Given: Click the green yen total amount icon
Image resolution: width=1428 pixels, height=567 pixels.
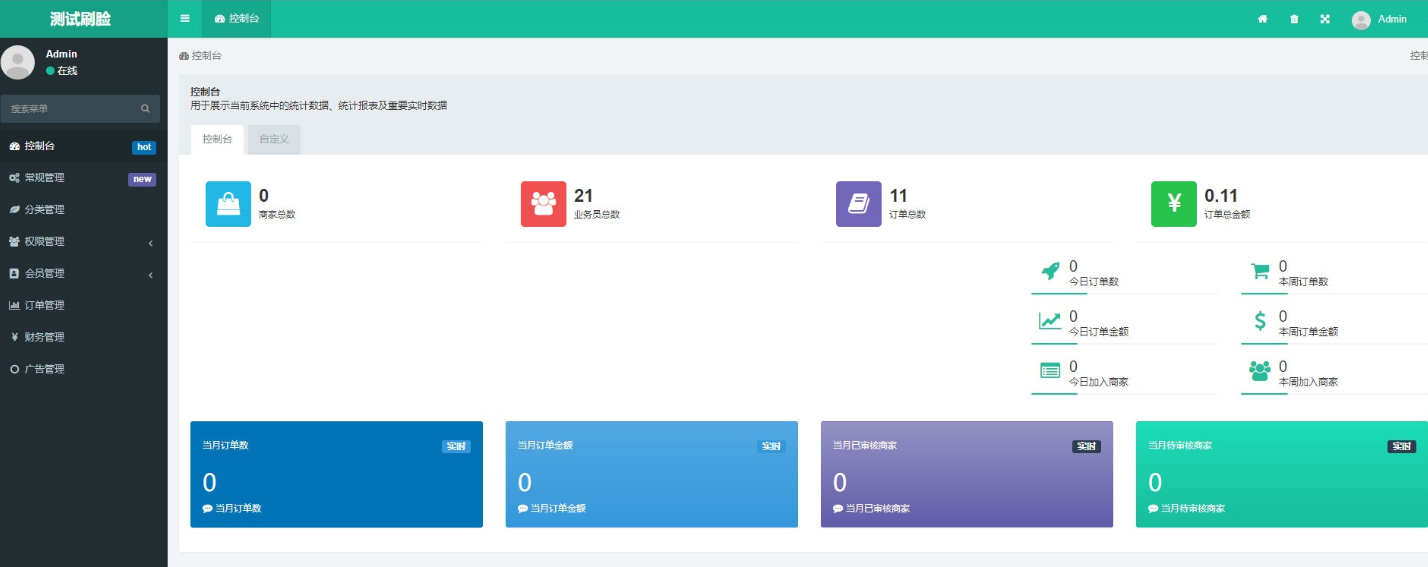Looking at the screenshot, I should click(1173, 204).
